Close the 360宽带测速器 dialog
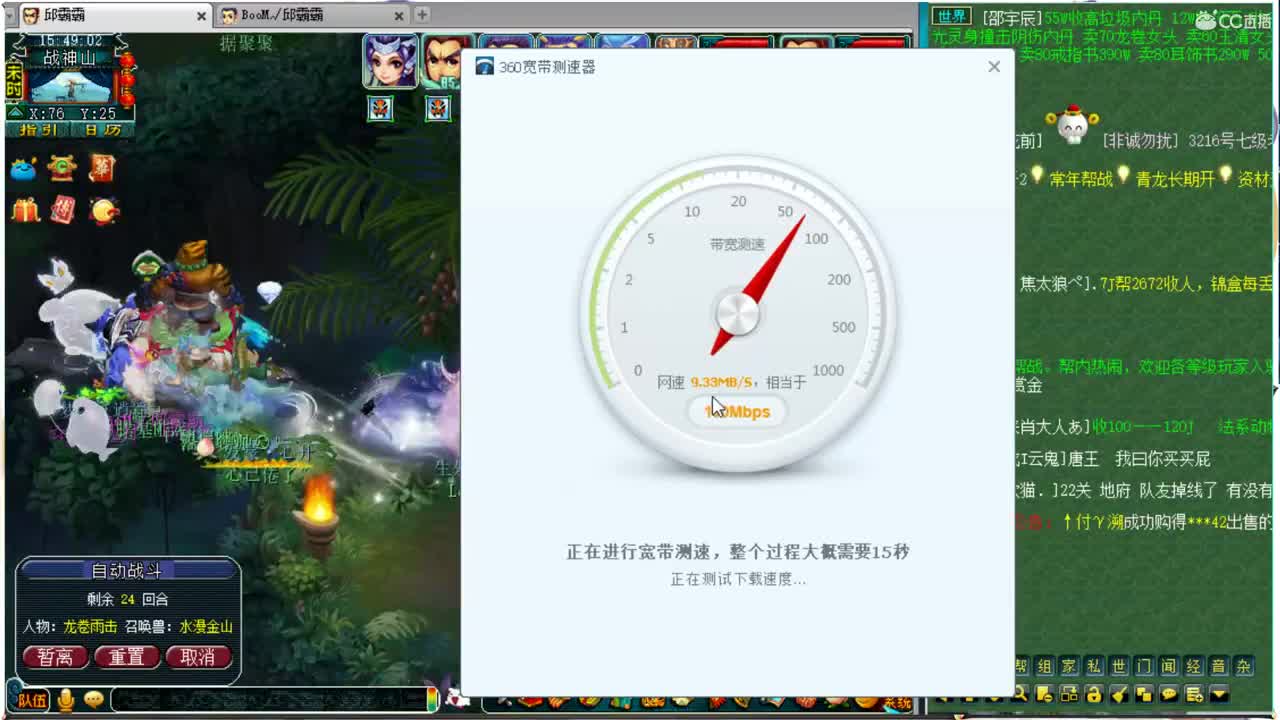 point(993,66)
